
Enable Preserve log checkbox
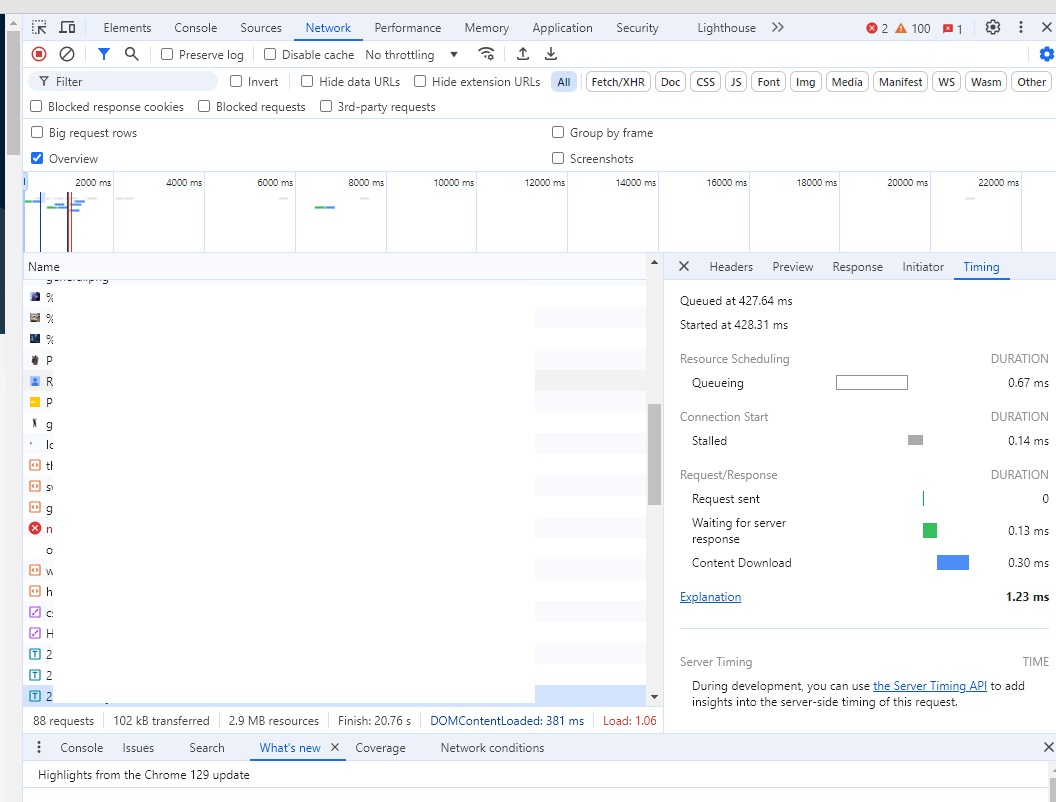167,55
